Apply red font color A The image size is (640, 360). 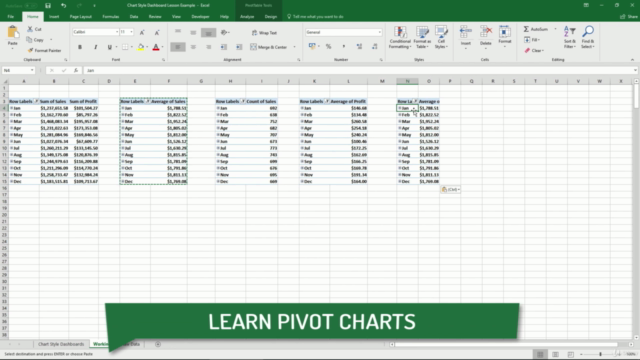[x=156, y=47]
